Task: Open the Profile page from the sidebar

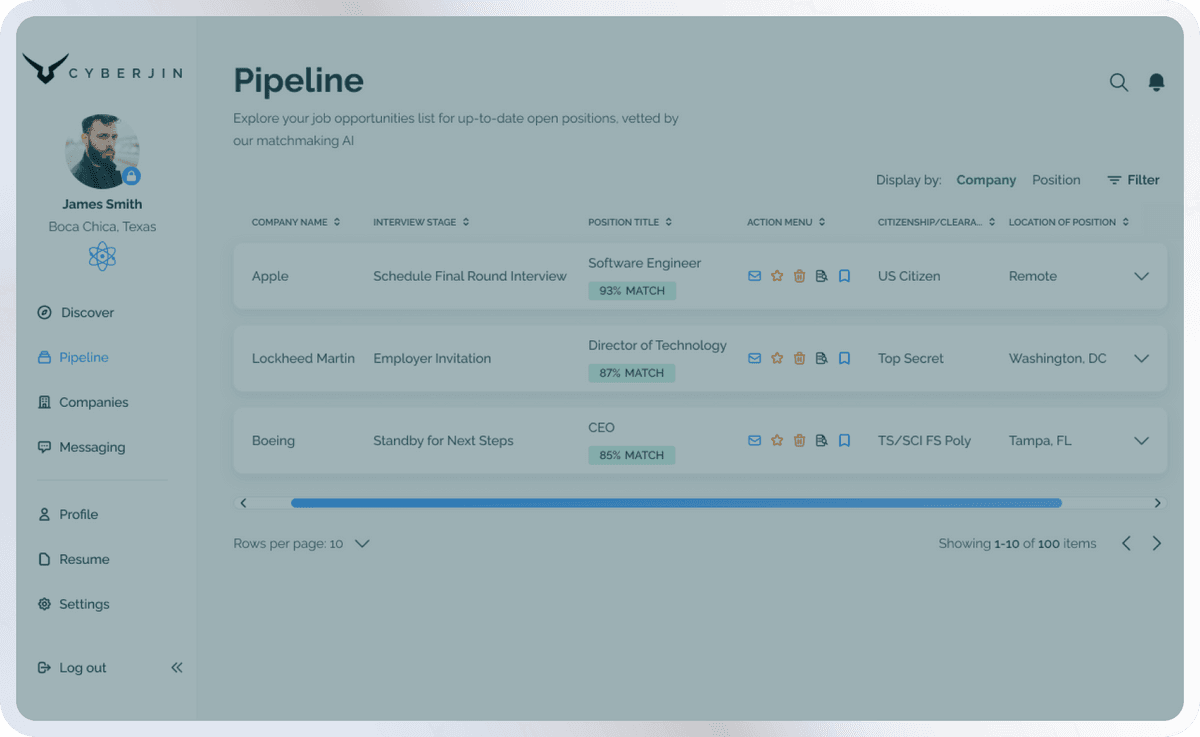Action: pos(68,514)
